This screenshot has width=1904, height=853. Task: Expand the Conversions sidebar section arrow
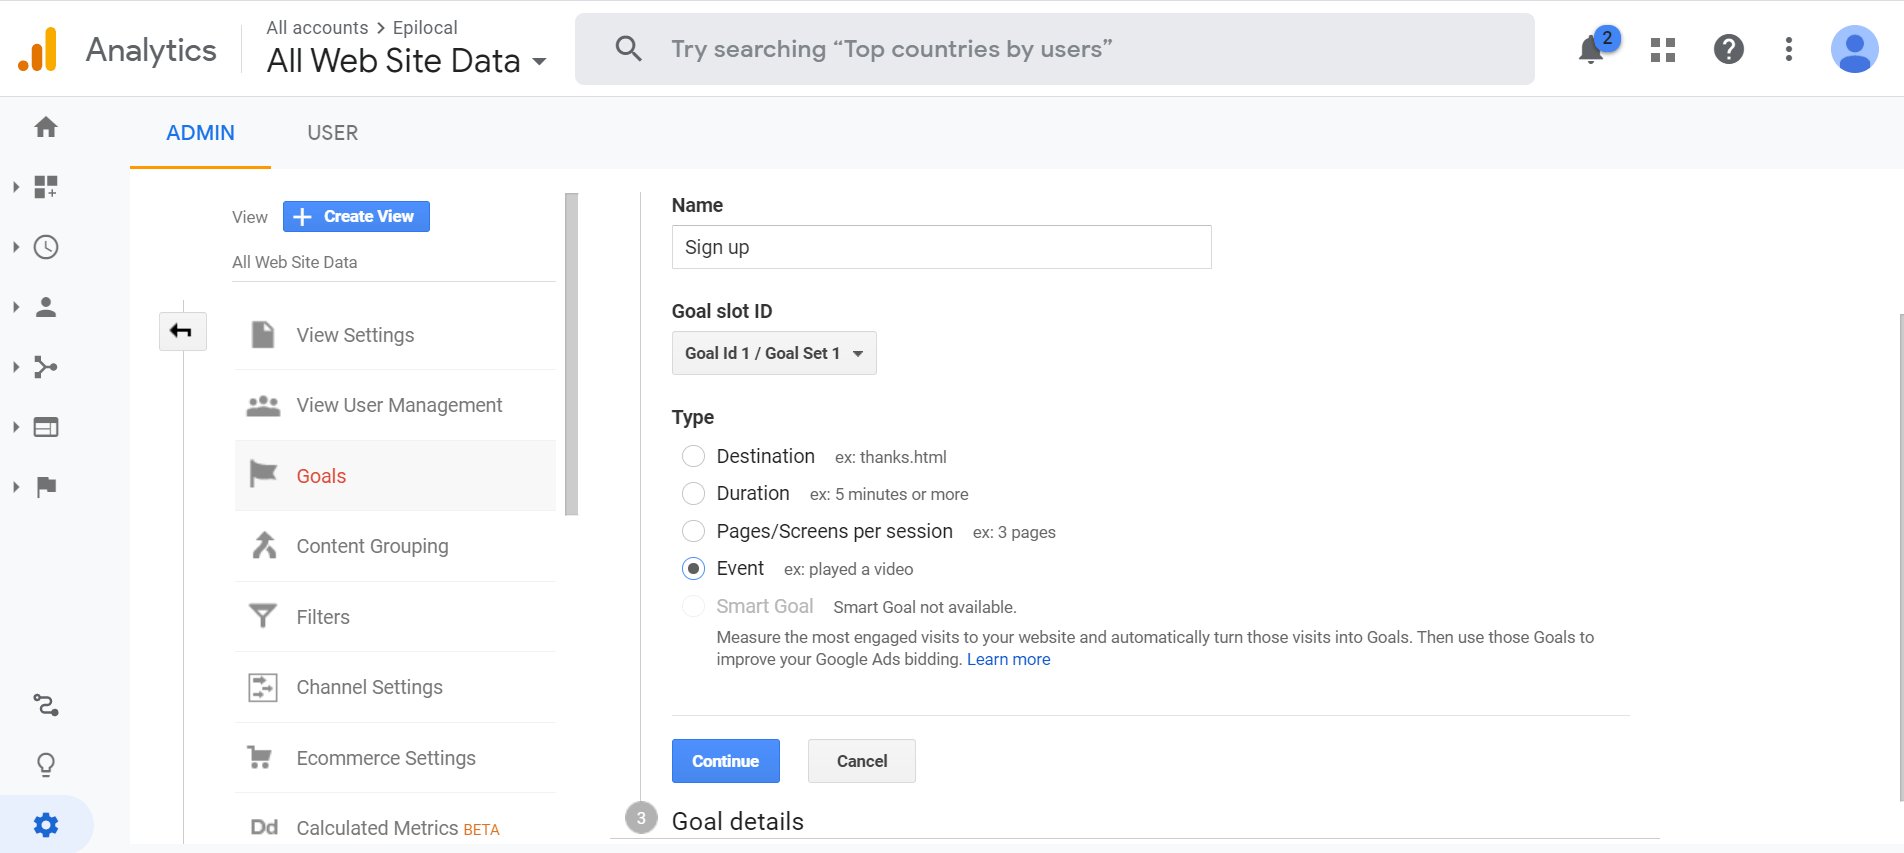[x=16, y=487]
